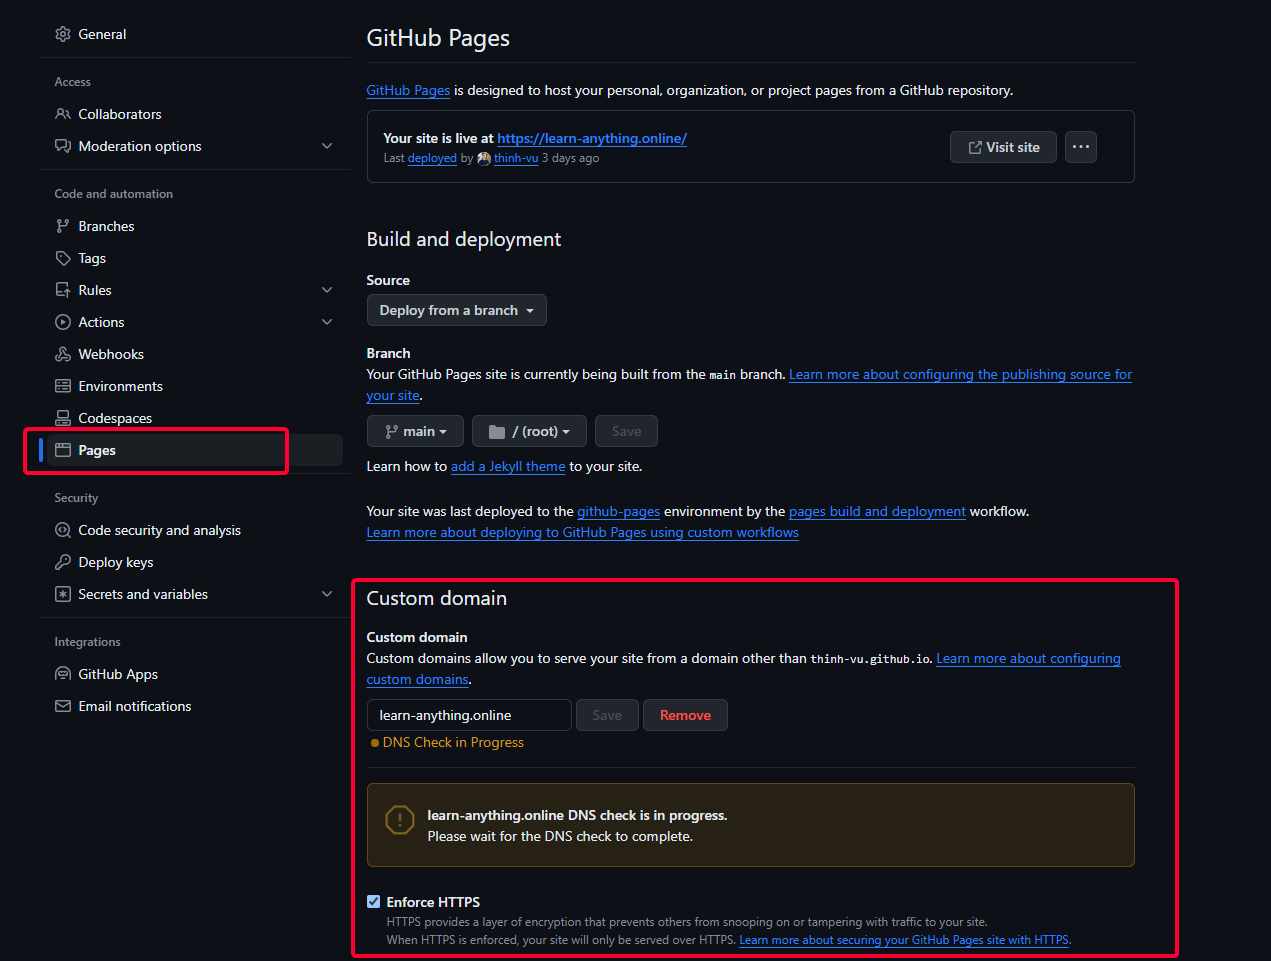The height and width of the screenshot is (961, 1271).
Task: Click the Deploy keys icon
Action: click(x=62, y=562)
